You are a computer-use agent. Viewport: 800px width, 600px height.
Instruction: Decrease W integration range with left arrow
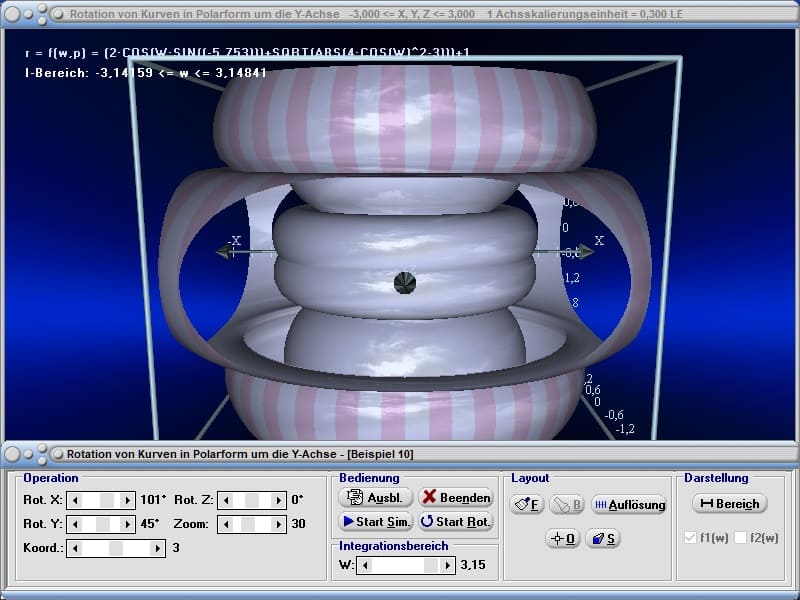point(365,565)
